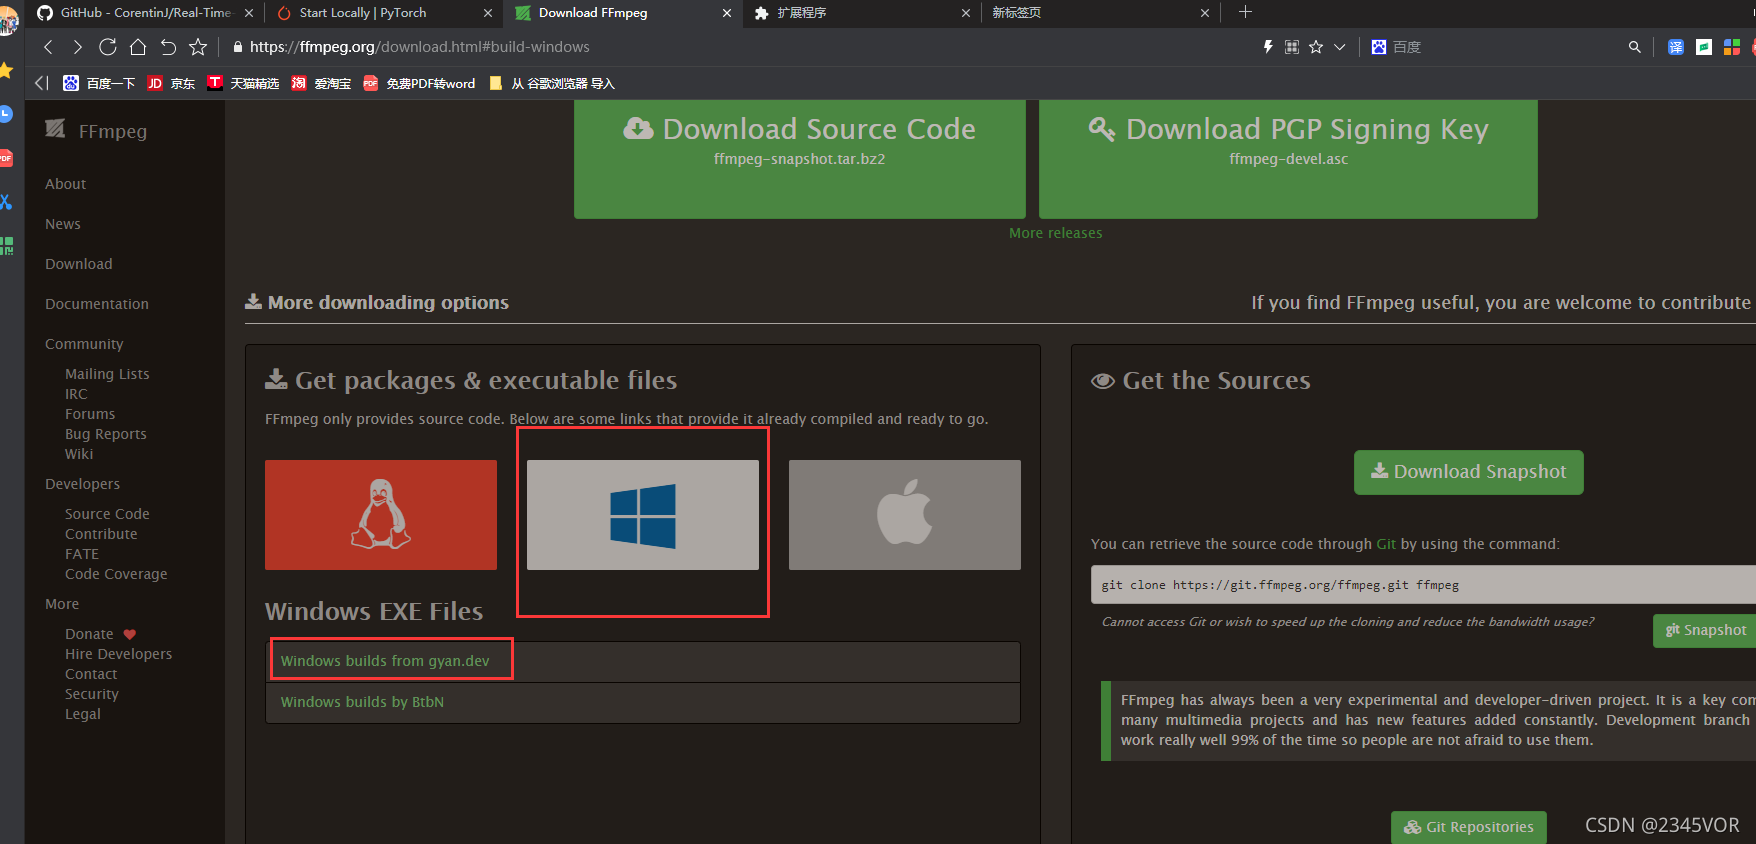The image size is (1756, 844).
Task: Open Code Coverage link
Action: 116,574
